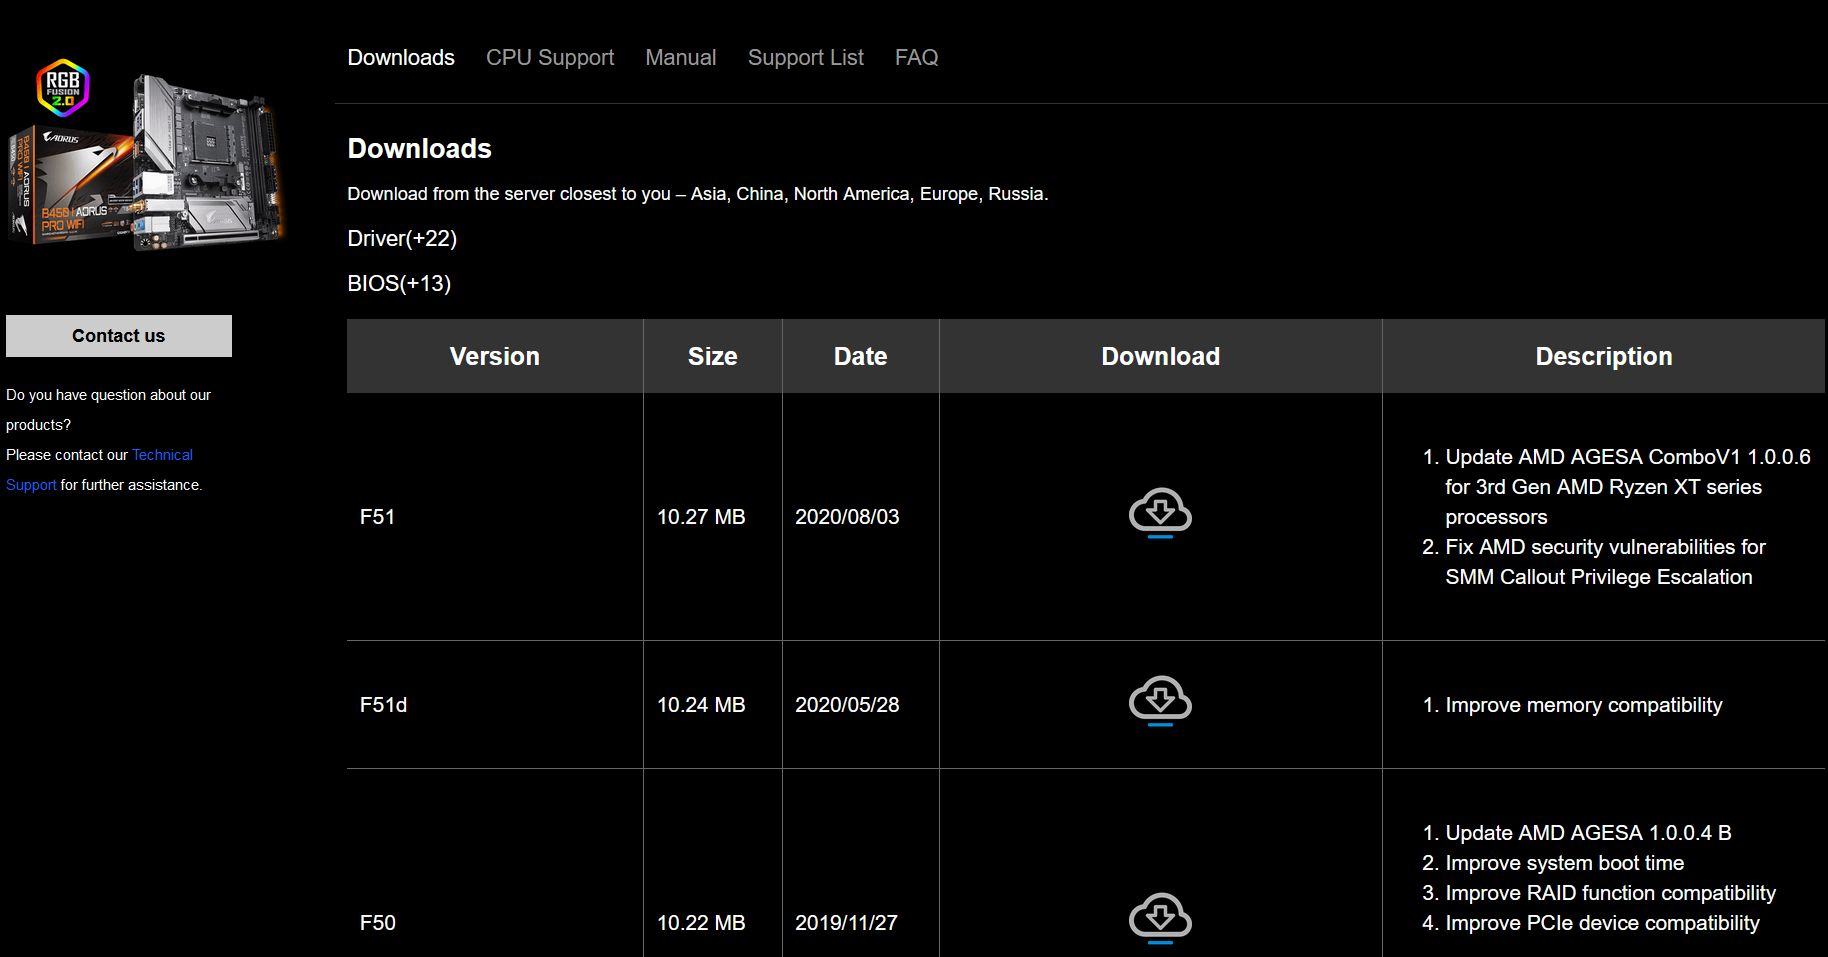Select the Size column header

click(713, 356)
